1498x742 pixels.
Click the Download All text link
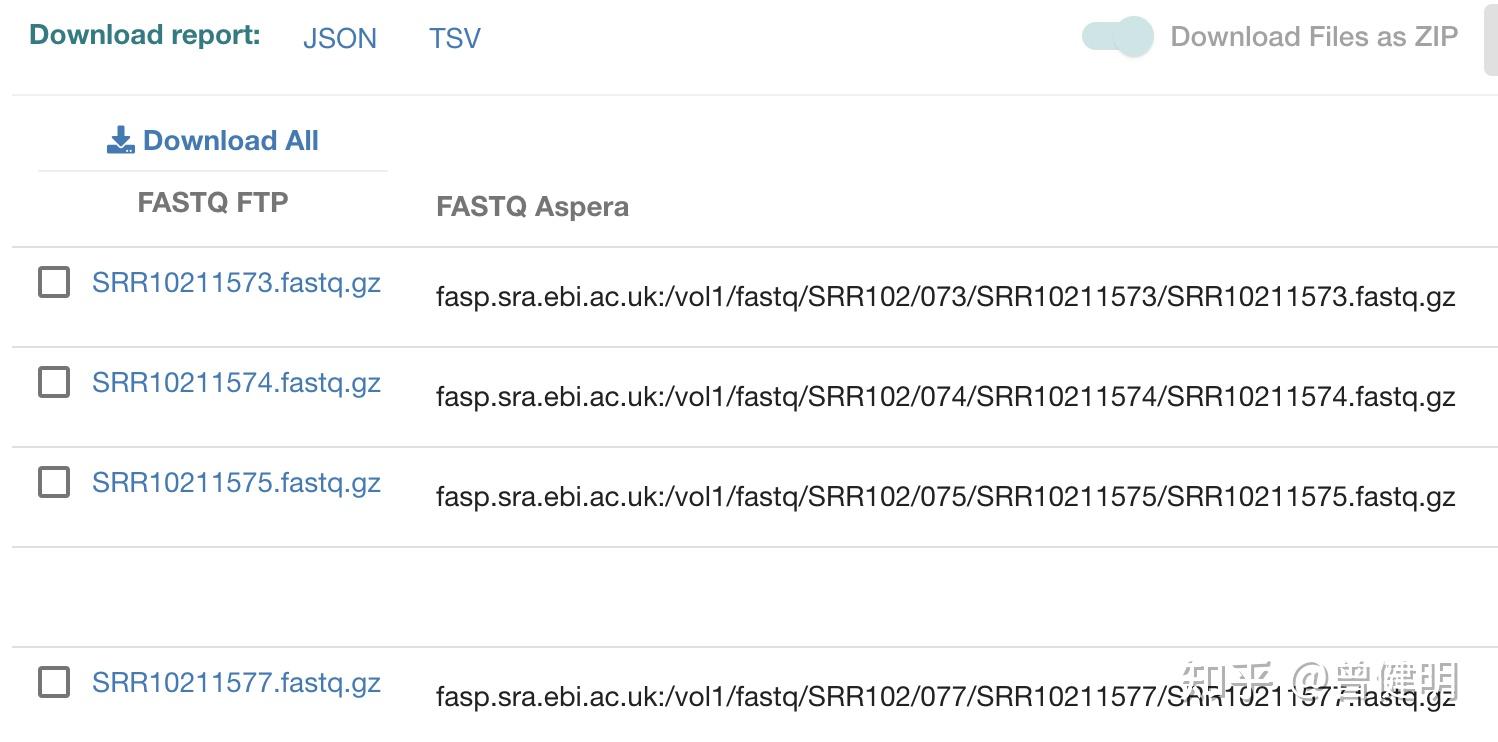click(x=231, y=141)
